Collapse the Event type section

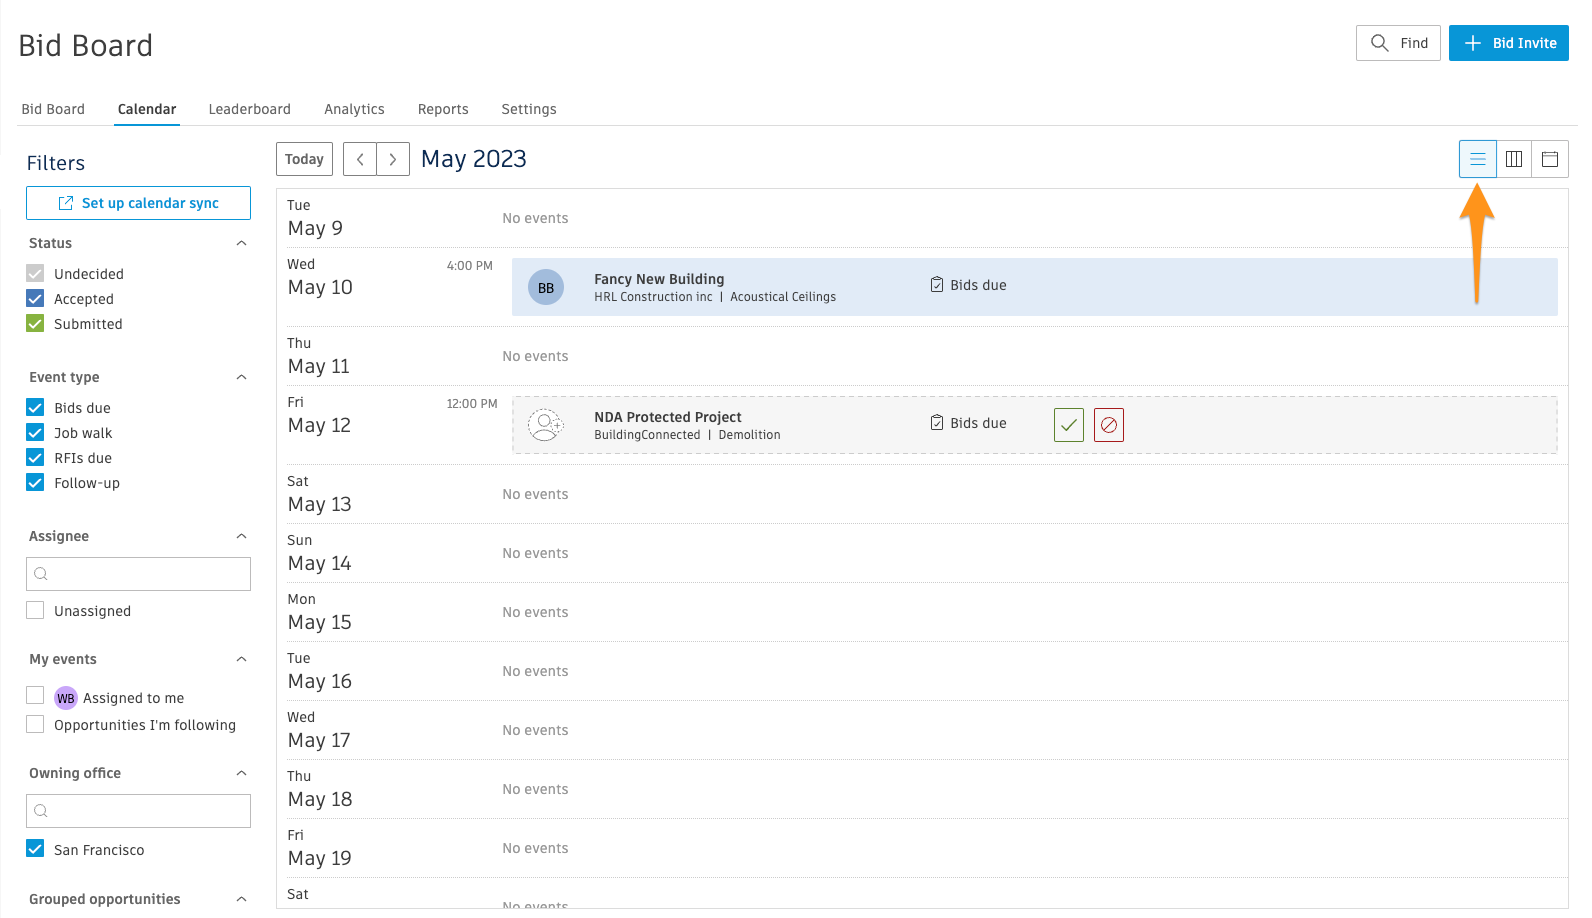tap(241, 377)
